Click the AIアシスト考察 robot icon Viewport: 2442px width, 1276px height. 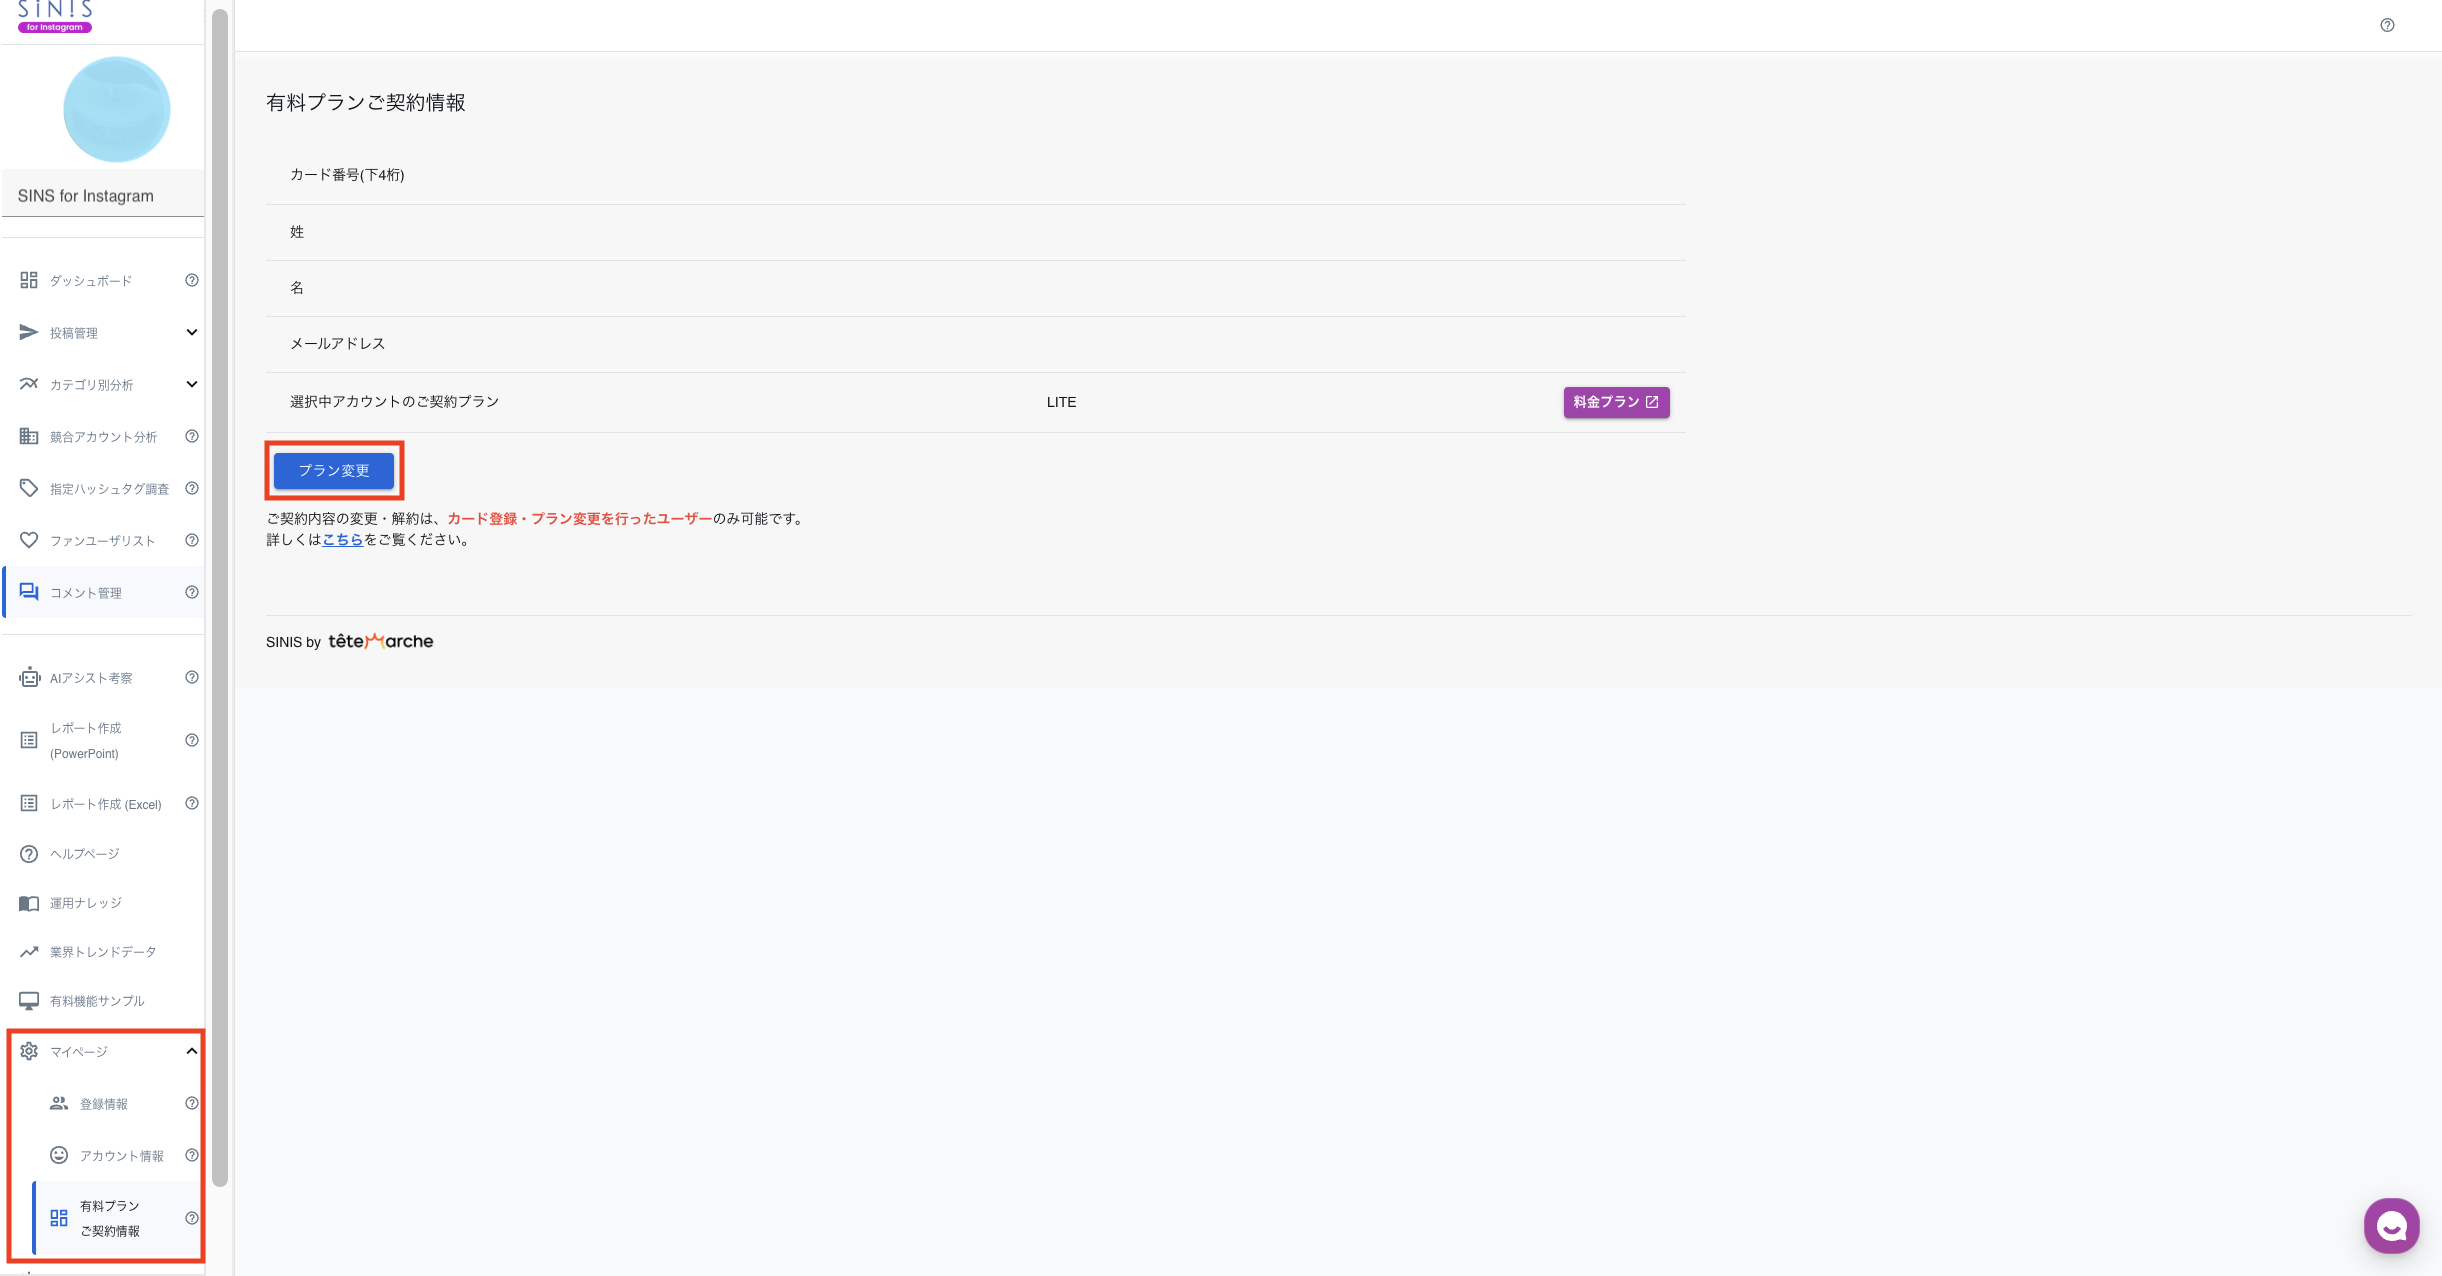pyautogui.click(x=29, y=677)
